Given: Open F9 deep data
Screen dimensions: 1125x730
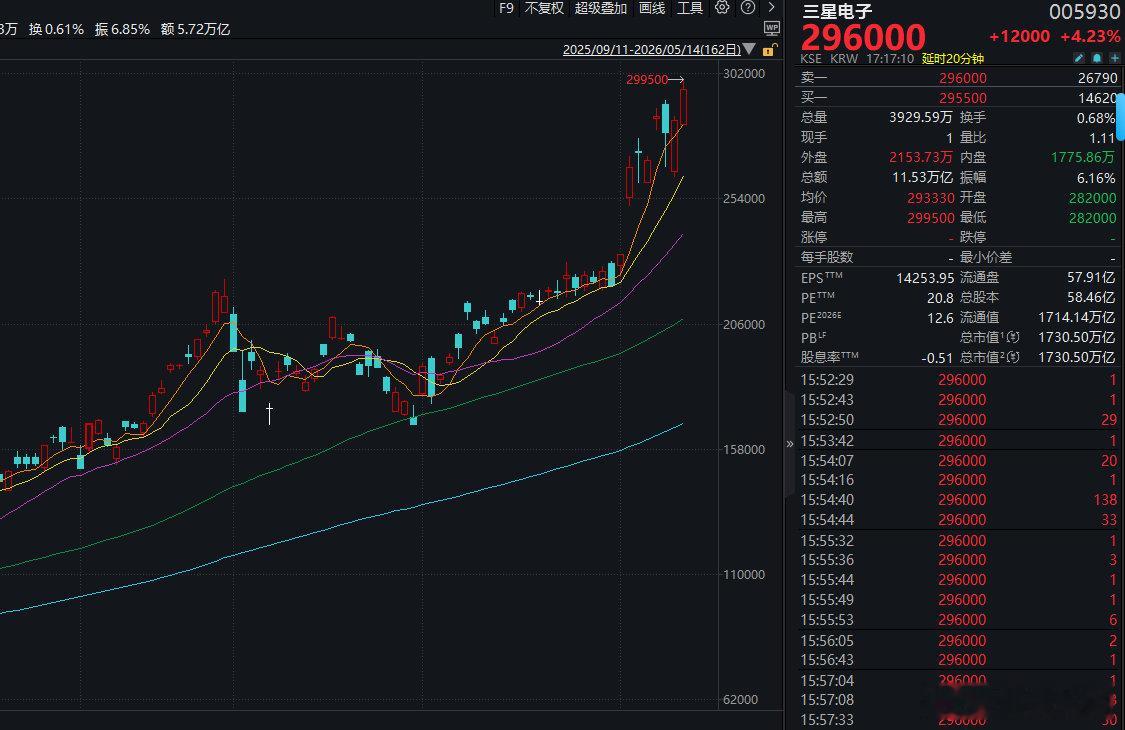Looking at the screenshot, I should pos(507,8).
